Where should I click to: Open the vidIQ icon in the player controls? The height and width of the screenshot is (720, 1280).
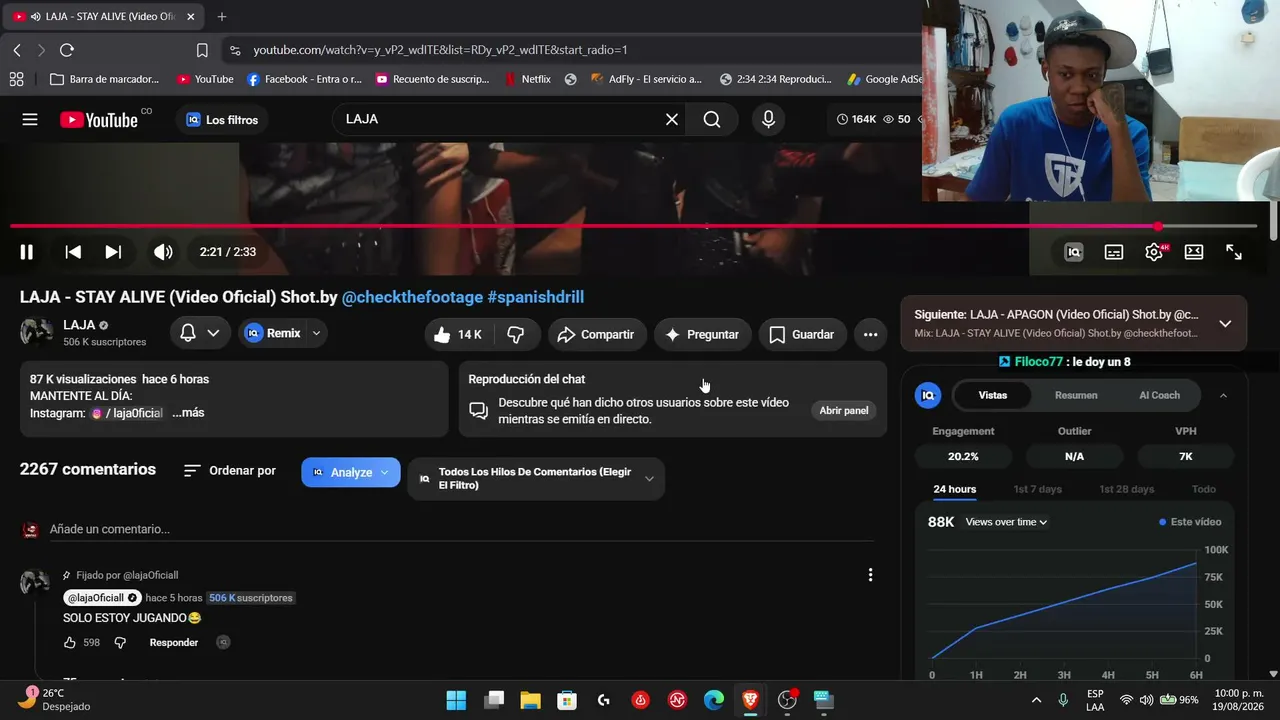[x=1074, y=252]
